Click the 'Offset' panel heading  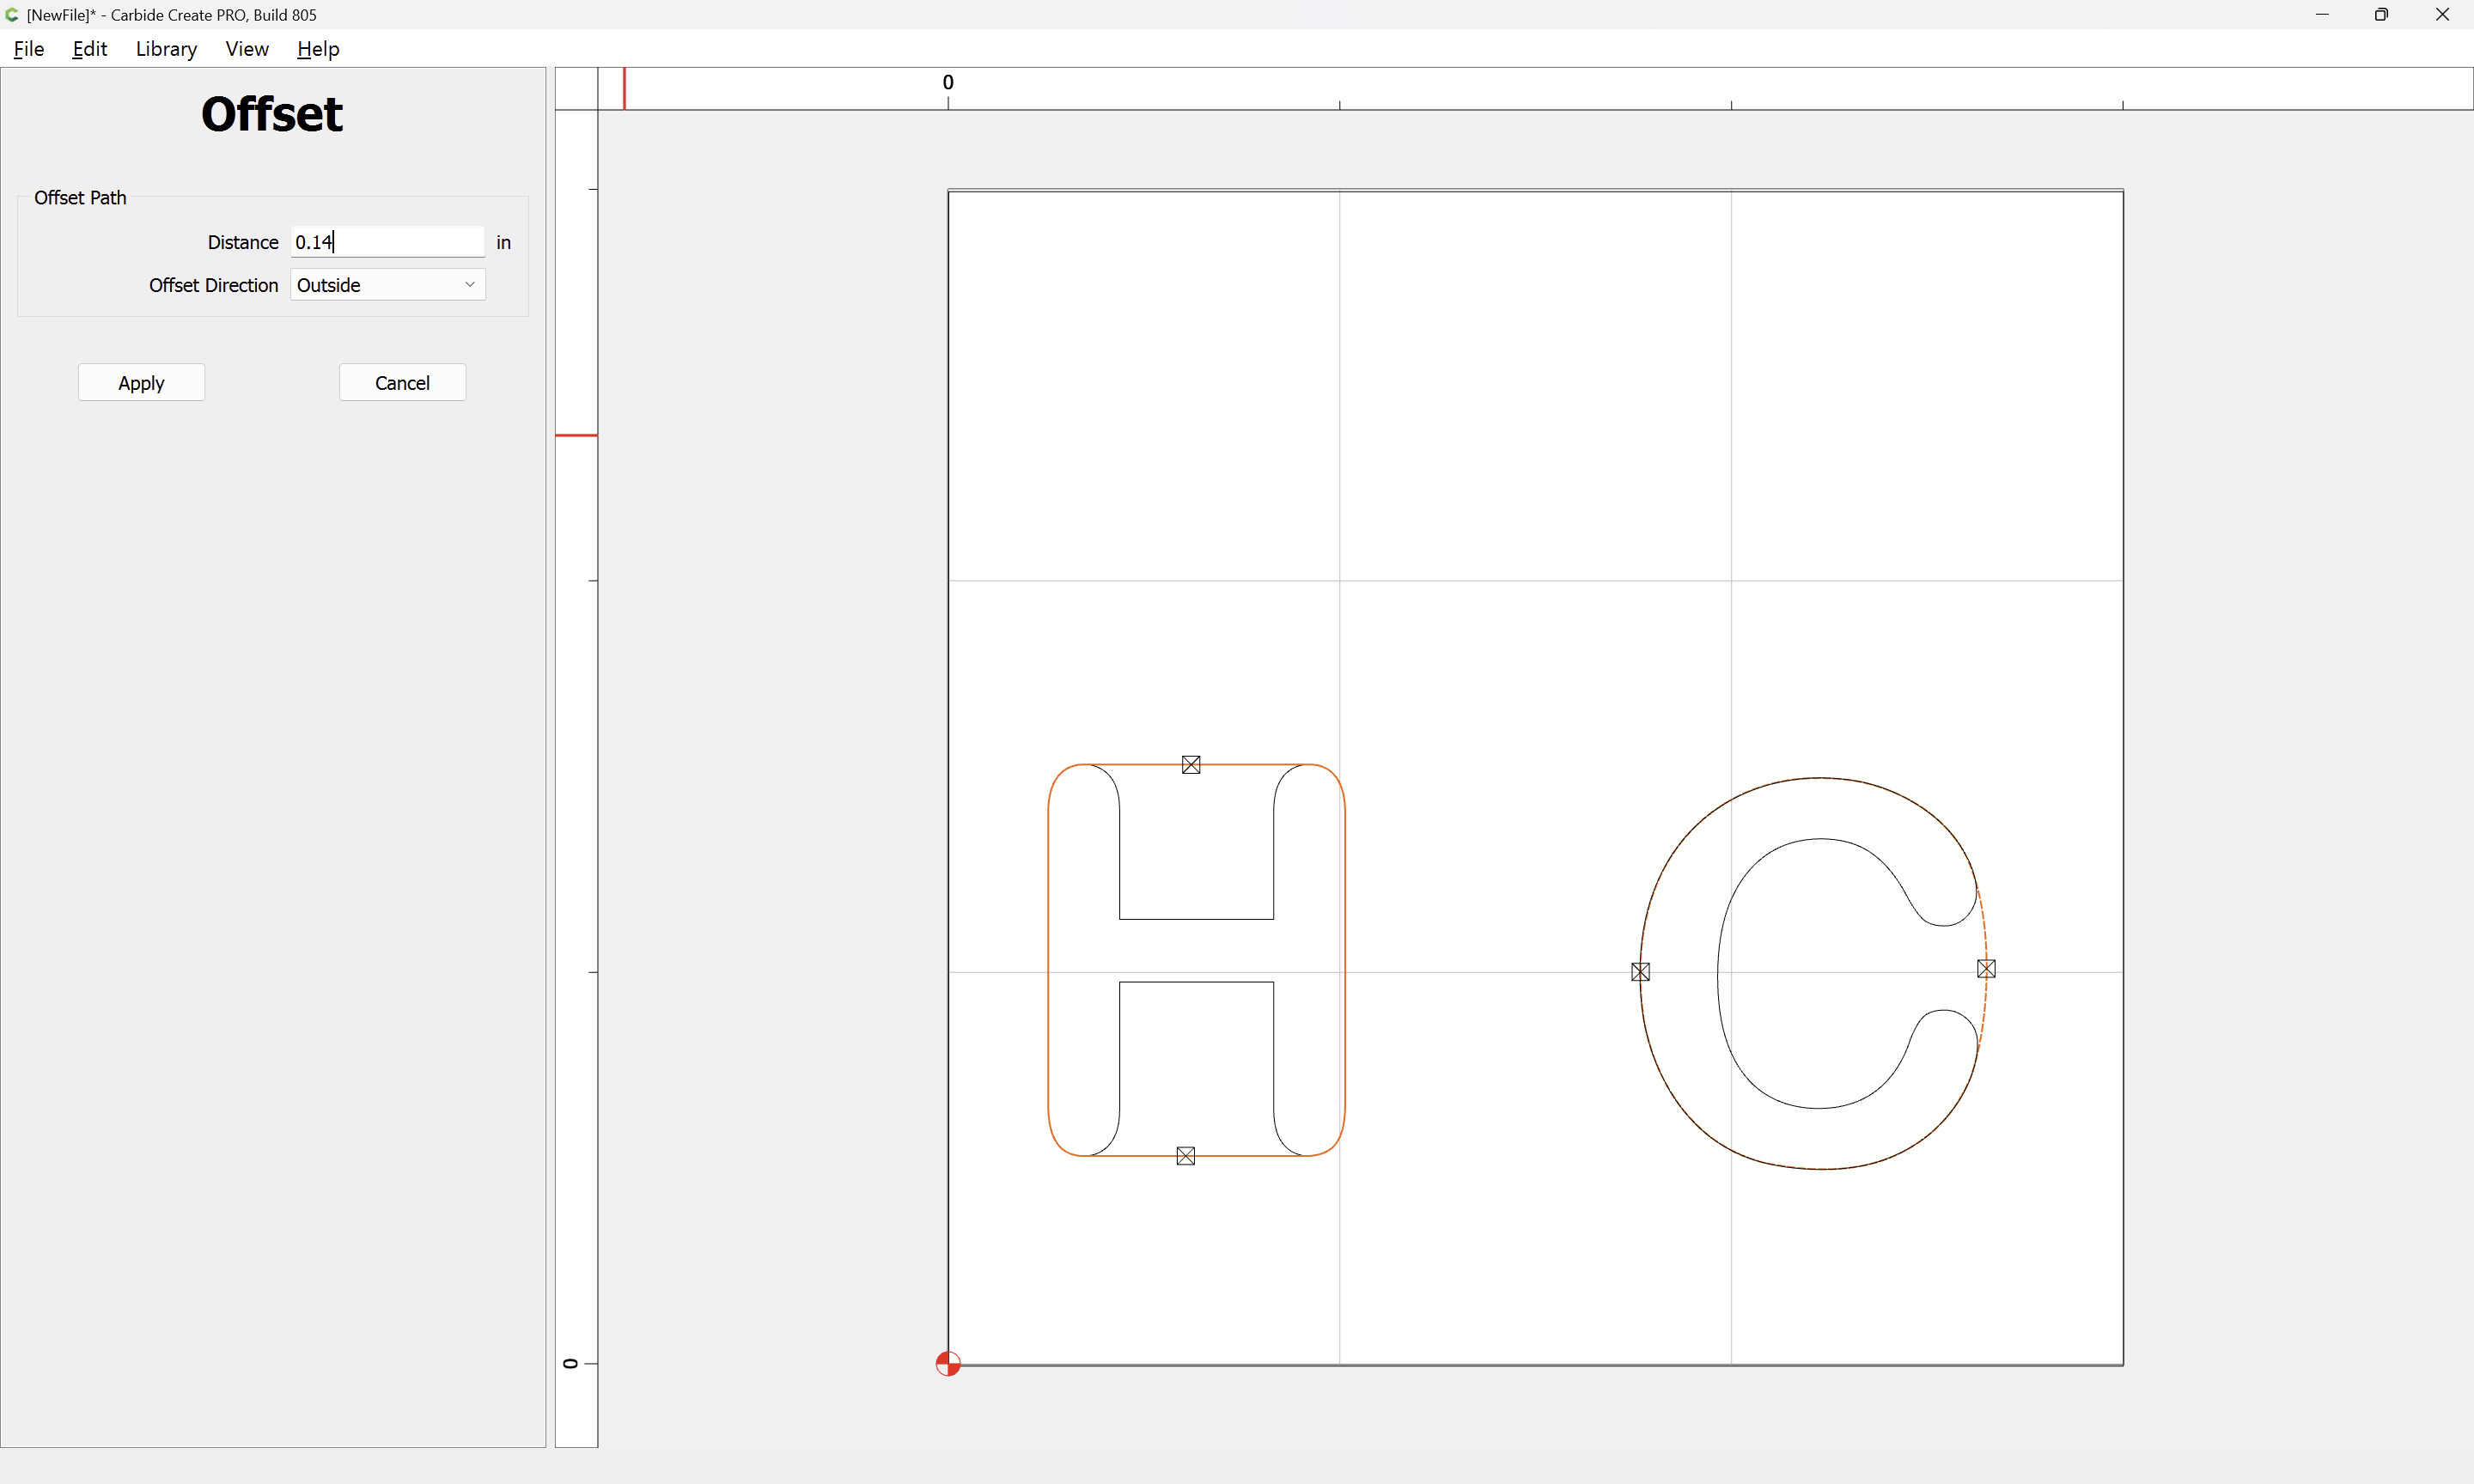(272, 114)
